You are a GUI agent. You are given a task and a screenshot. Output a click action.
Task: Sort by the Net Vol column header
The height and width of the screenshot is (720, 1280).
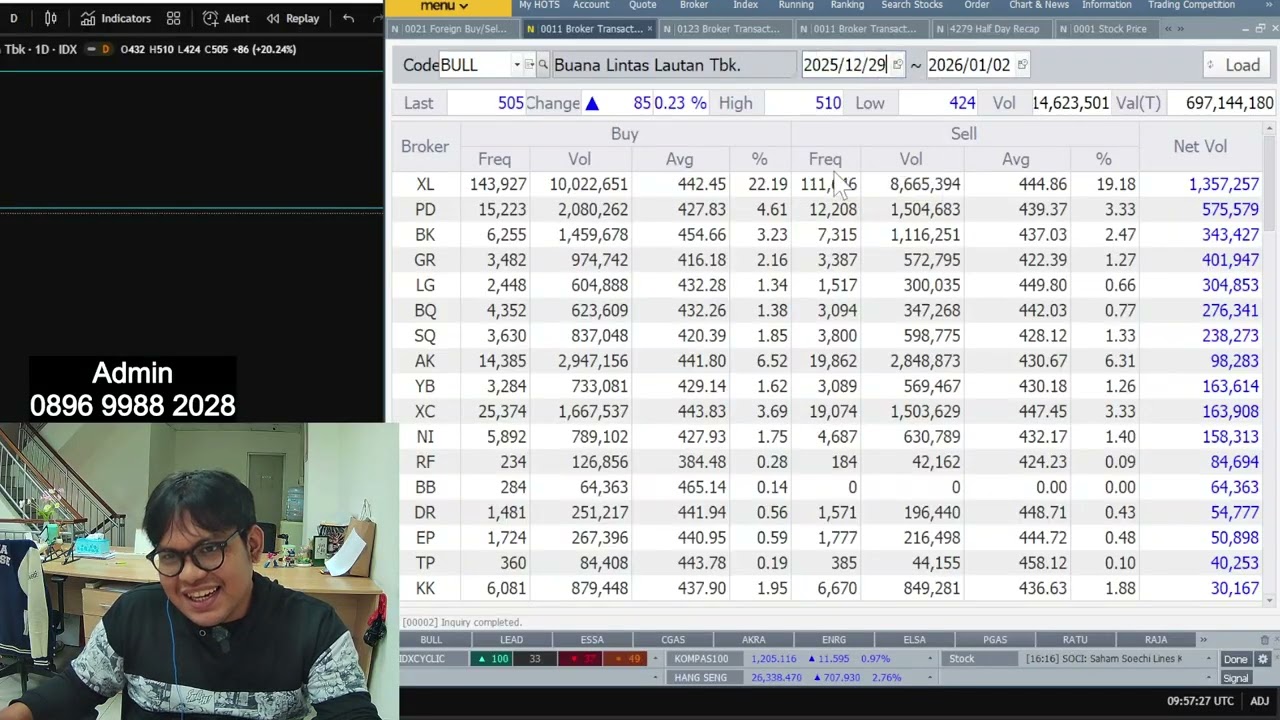tap(1200, 146)
